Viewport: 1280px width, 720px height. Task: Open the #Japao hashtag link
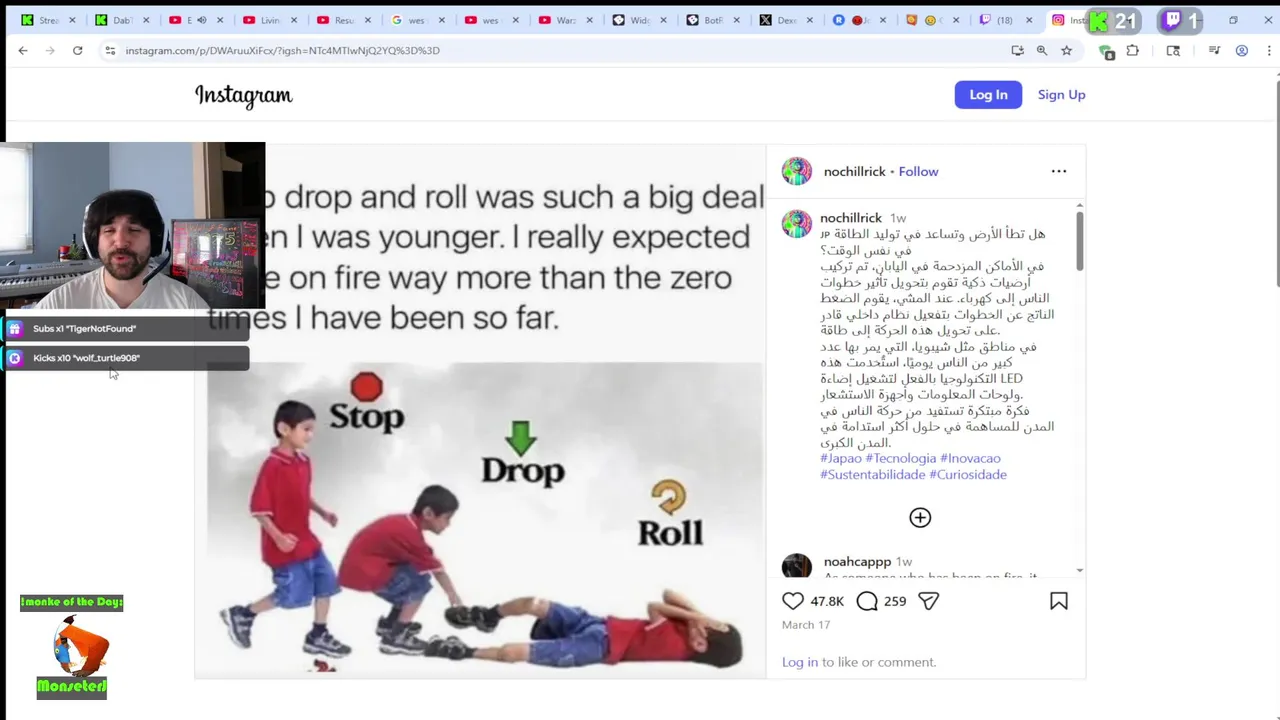point(841,458)
